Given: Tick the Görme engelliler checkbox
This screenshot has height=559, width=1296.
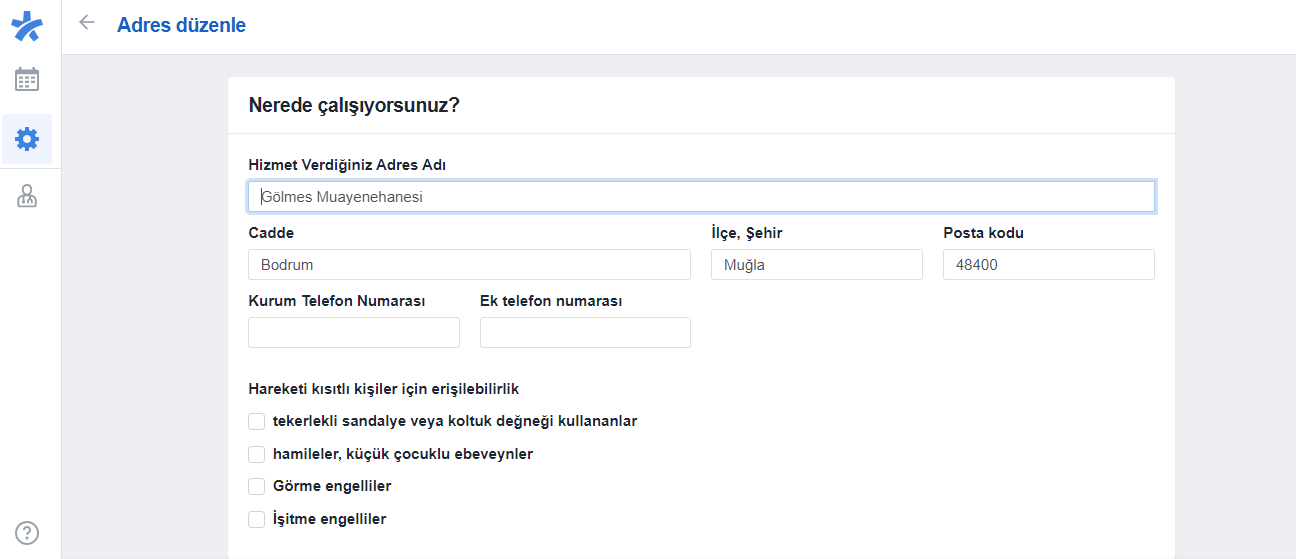Looking at the screenshot, I should pyautogui.click(x=257, y=487).
